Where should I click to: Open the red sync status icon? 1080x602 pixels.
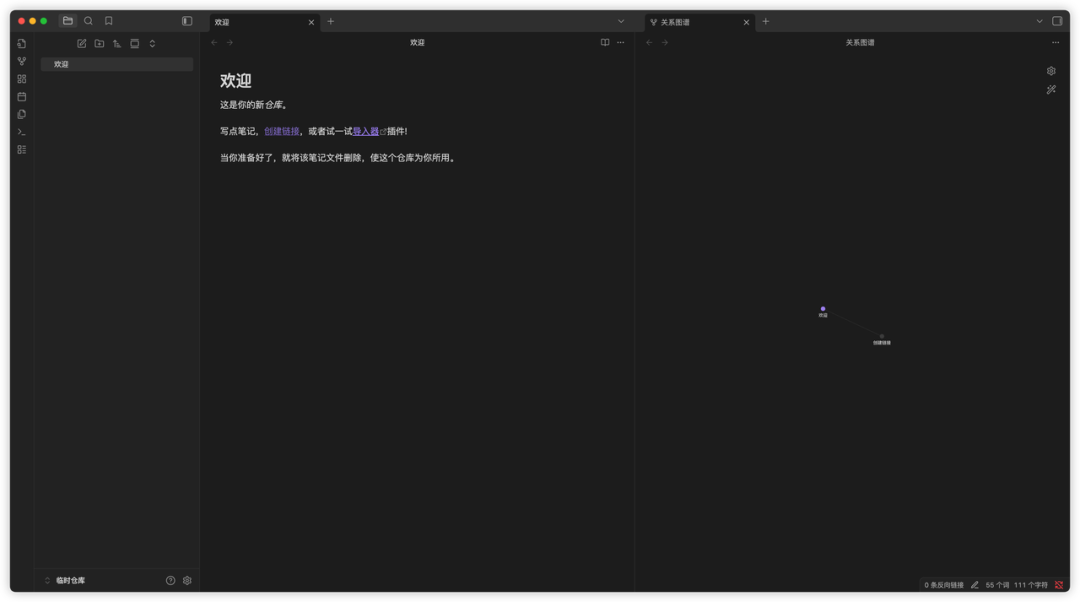point(1059,585)
